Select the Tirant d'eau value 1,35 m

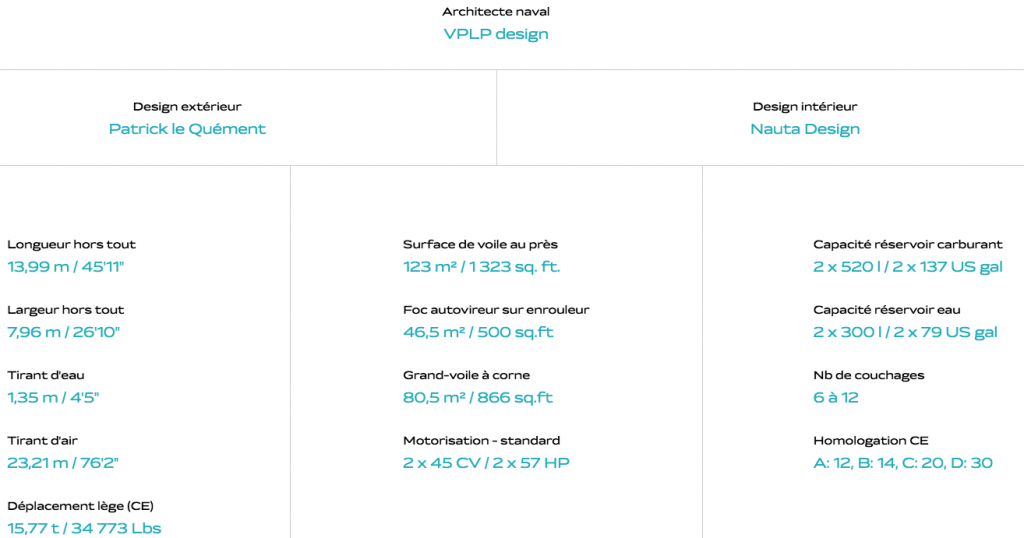click(x=53, y=397)
